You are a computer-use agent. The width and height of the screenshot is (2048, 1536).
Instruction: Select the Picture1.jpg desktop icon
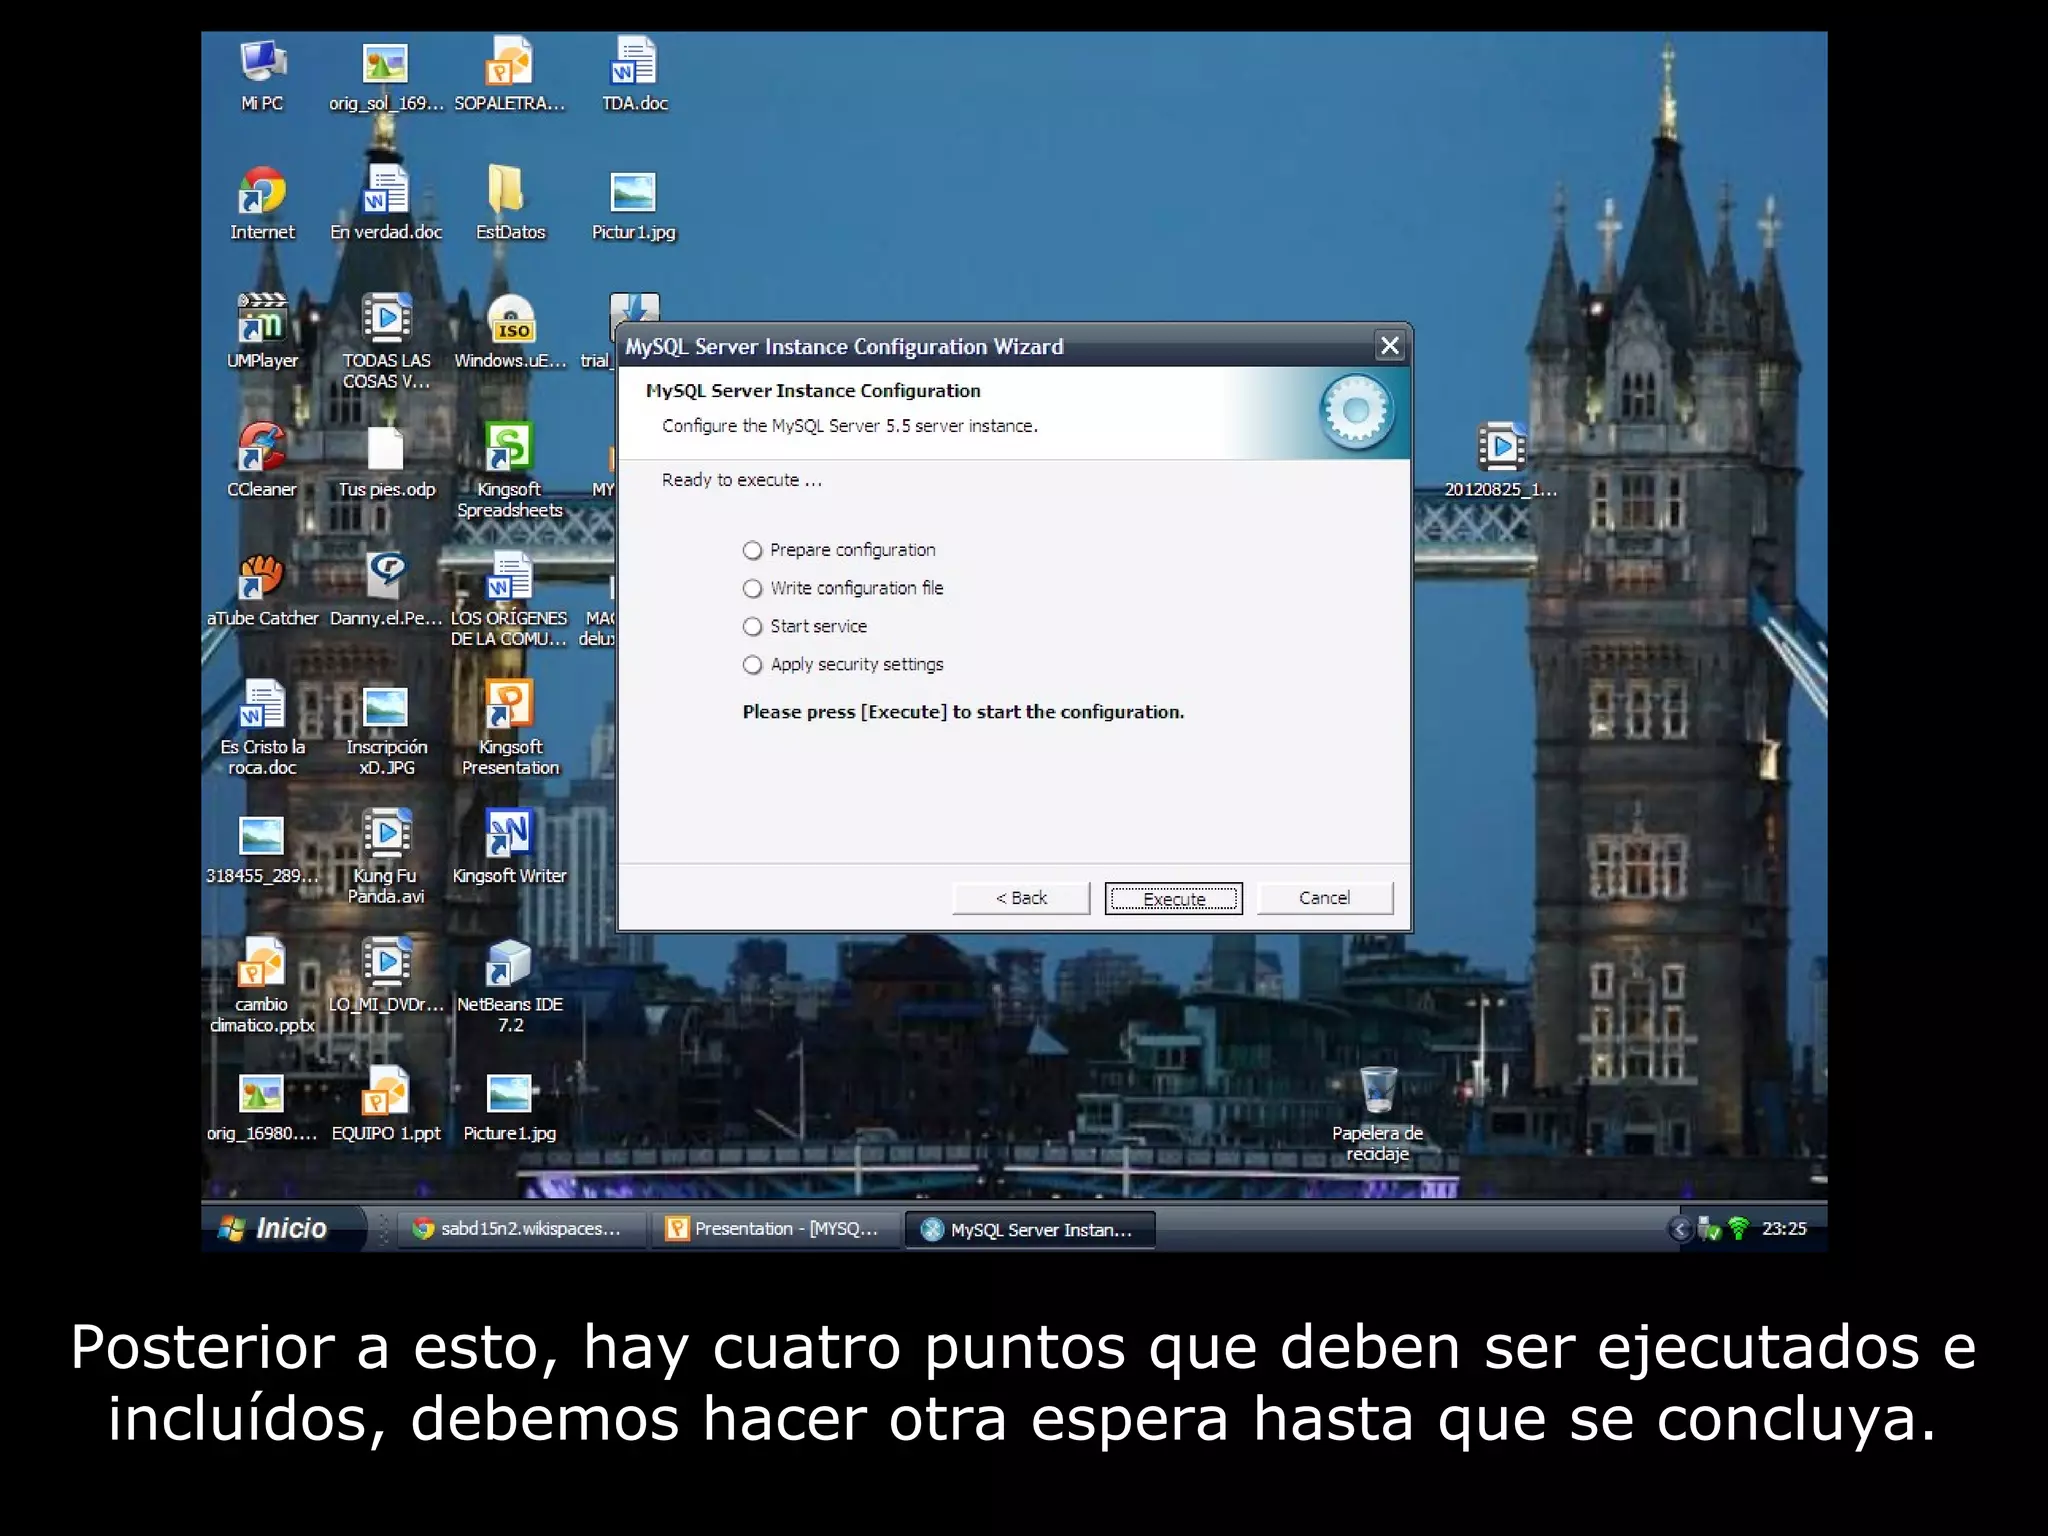(509, 1093)
